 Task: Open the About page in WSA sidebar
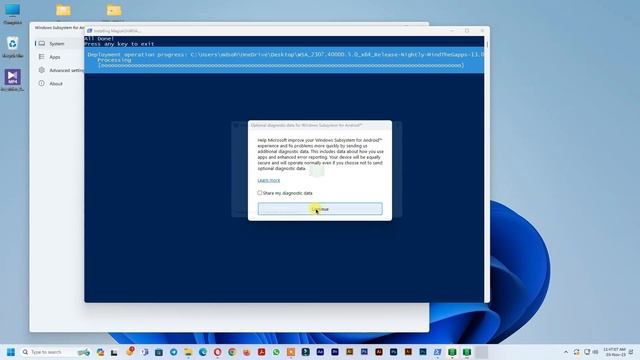[x=56, y=84]
